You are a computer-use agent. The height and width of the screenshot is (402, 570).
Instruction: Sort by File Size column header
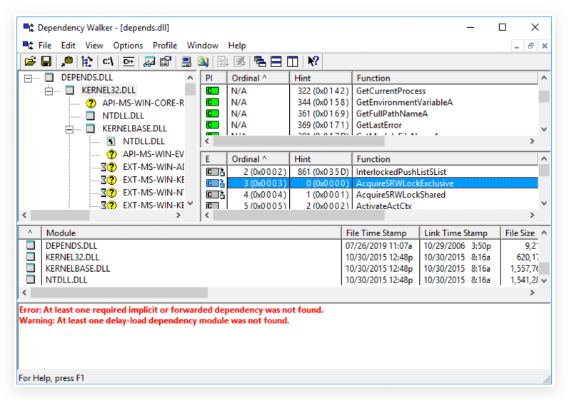point(519,233)
